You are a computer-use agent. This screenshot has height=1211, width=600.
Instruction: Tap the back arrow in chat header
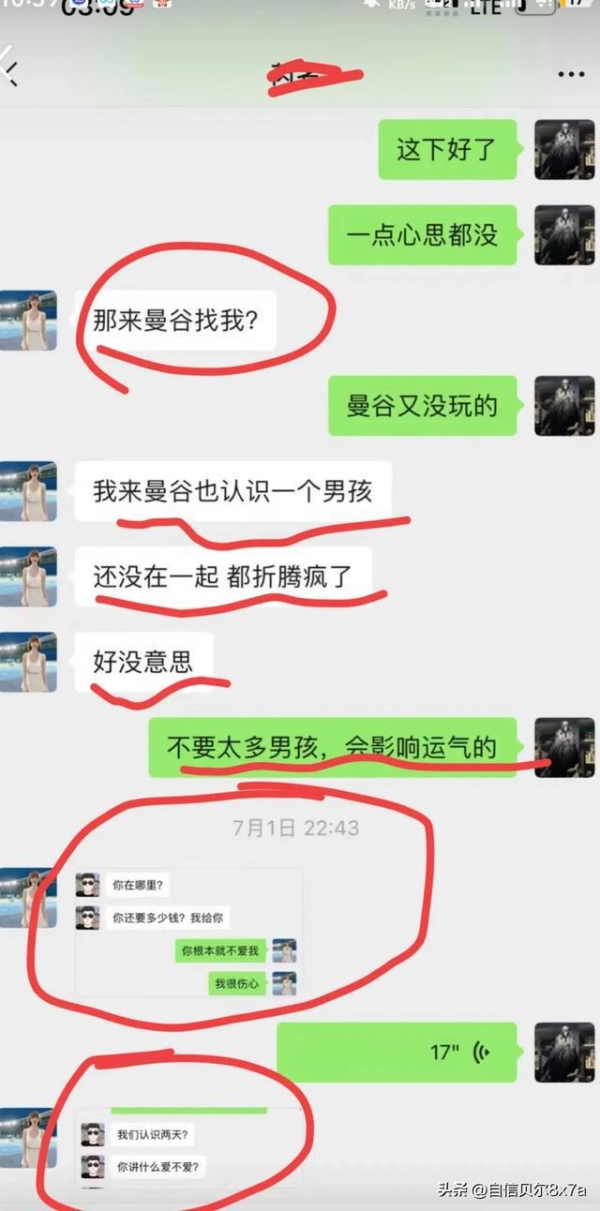[x=9, y=72]
